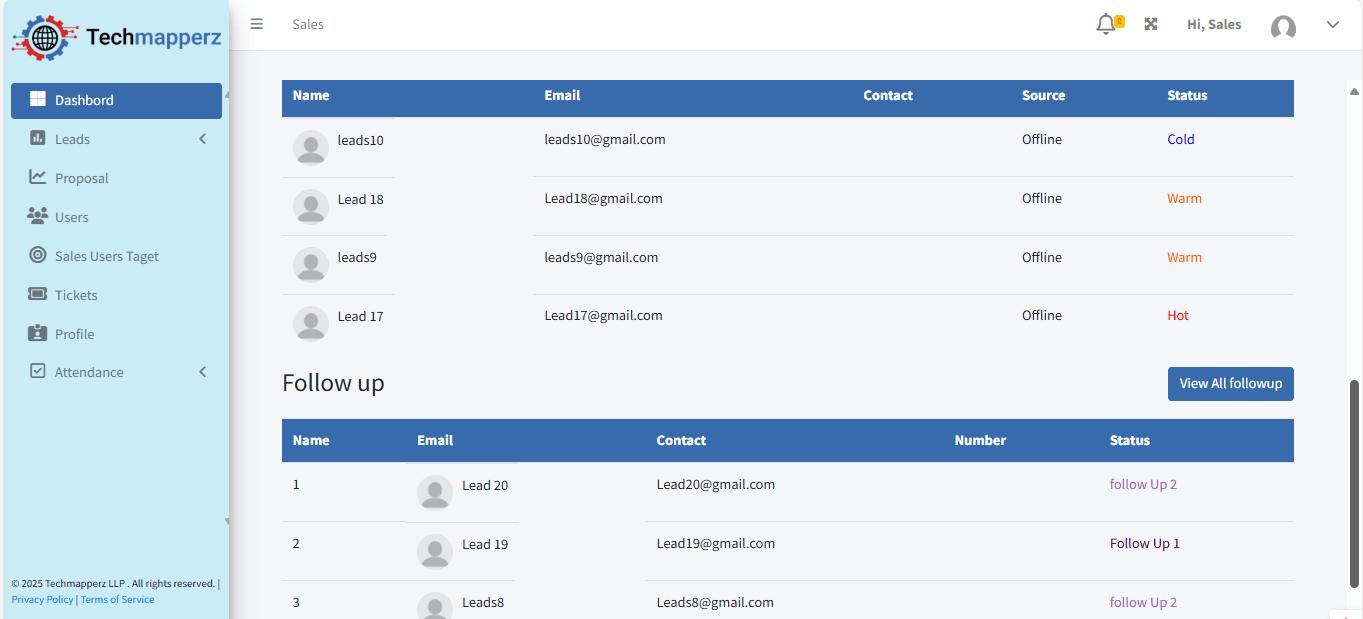Select the leads9@gmail.com email
Viewport: 1363px width, 619px height.
[601, 257]
